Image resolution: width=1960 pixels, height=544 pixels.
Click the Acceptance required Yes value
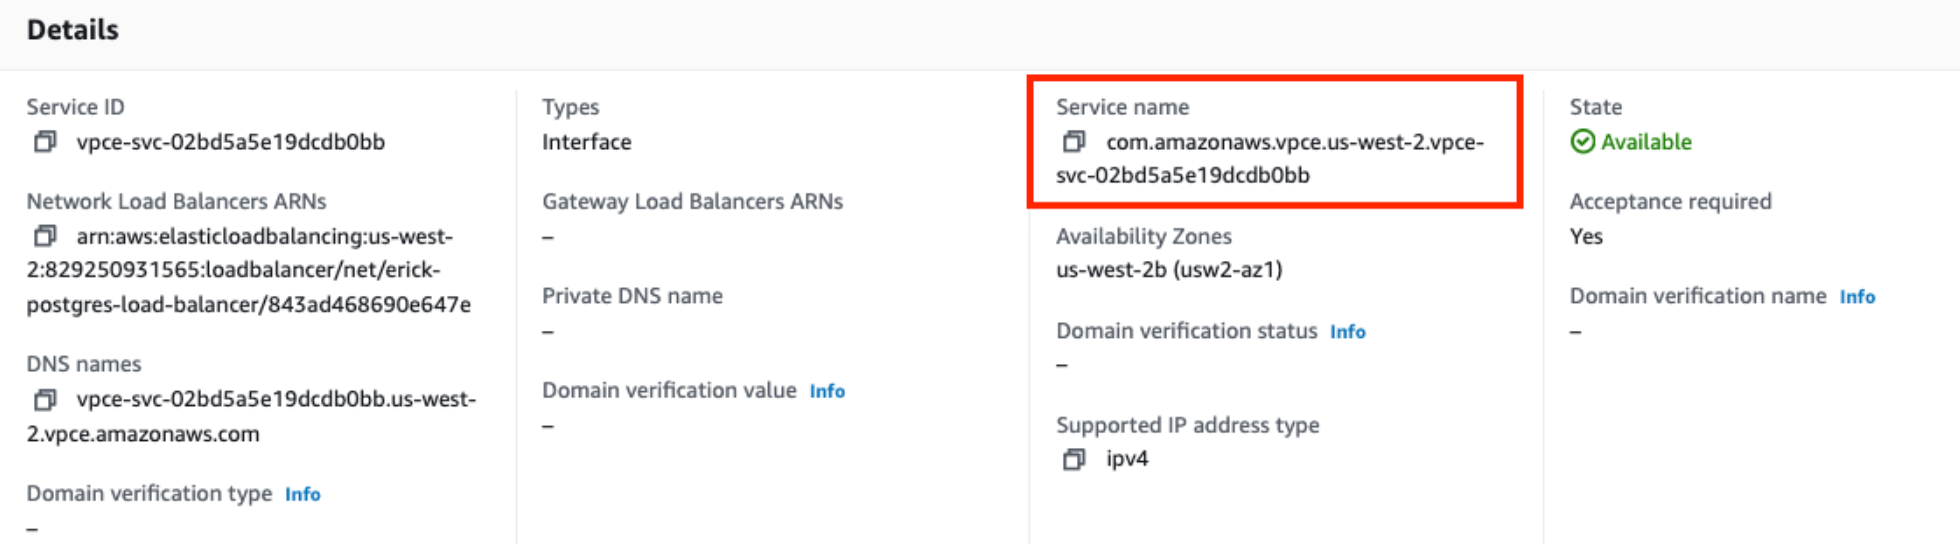tap(1586, 237)
